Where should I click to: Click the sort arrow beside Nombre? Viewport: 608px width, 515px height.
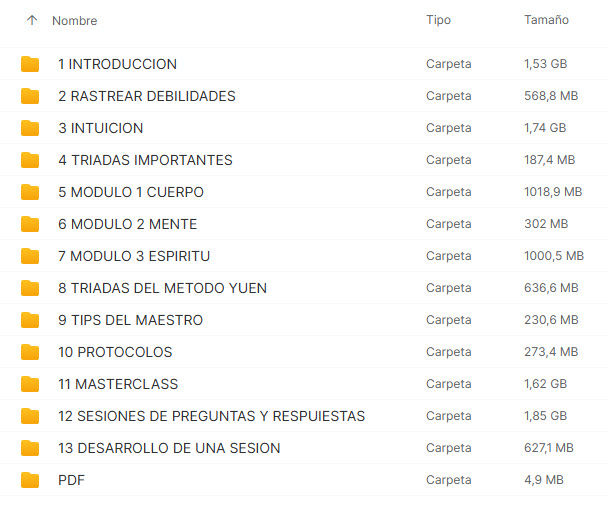click(32, 20)
